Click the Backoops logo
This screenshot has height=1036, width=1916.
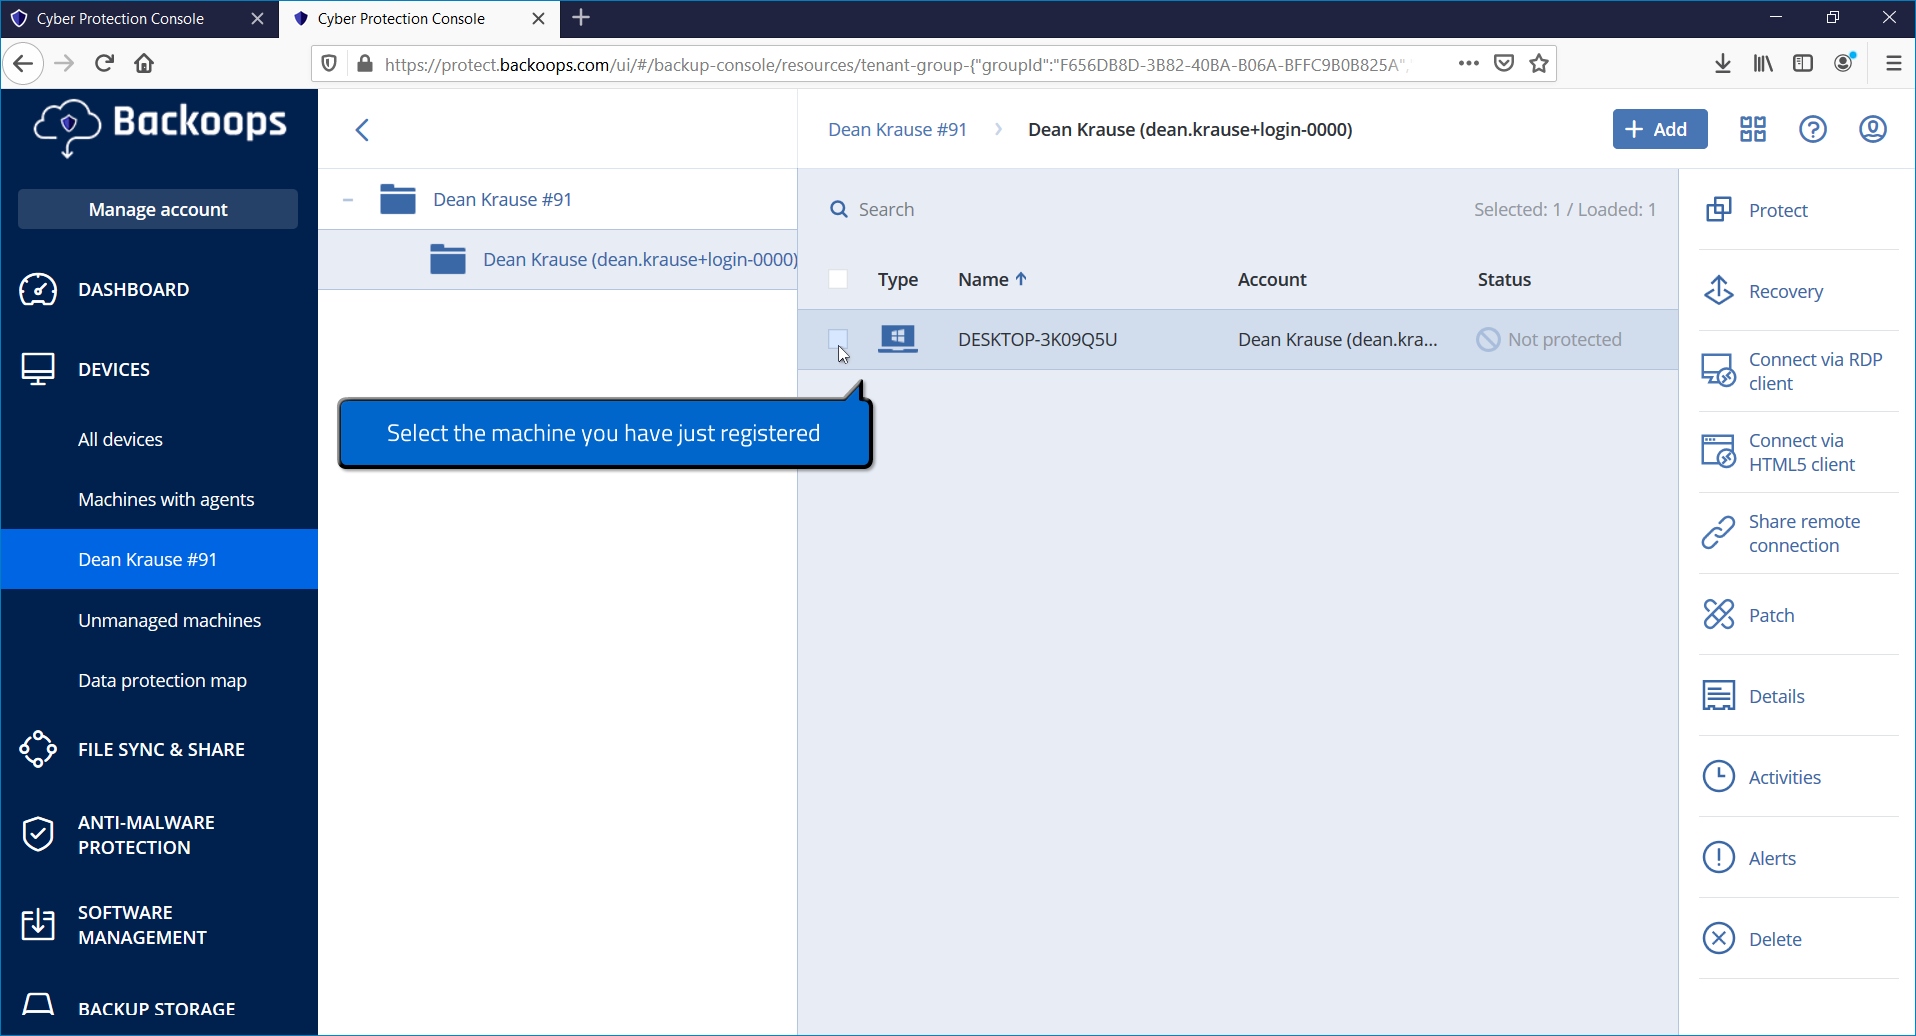(160, 127)
